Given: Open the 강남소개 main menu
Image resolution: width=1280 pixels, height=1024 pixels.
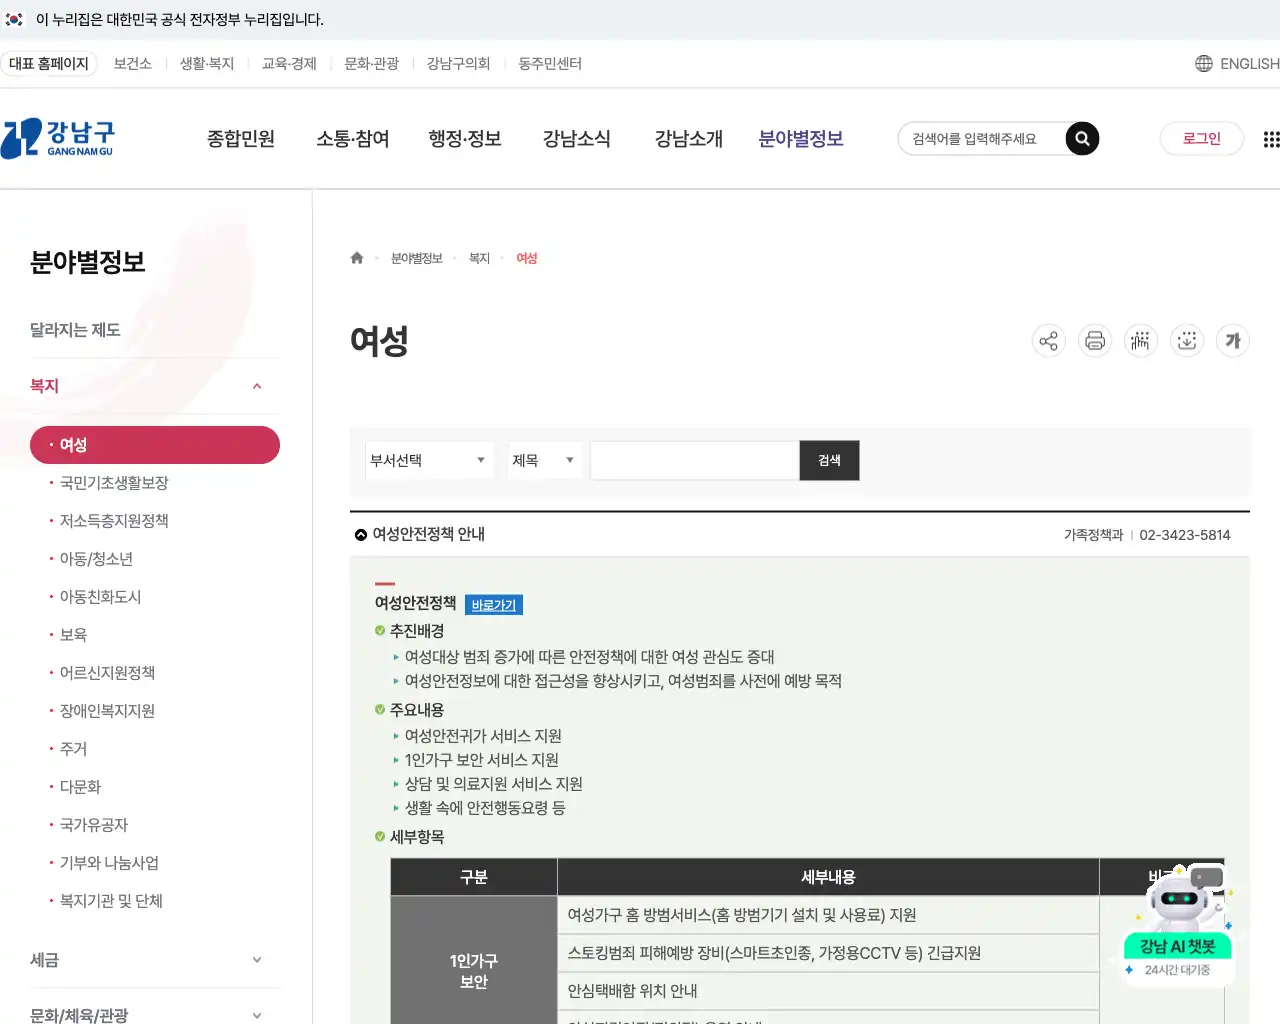Looking at the screenshot, I should tap(689, 139).
